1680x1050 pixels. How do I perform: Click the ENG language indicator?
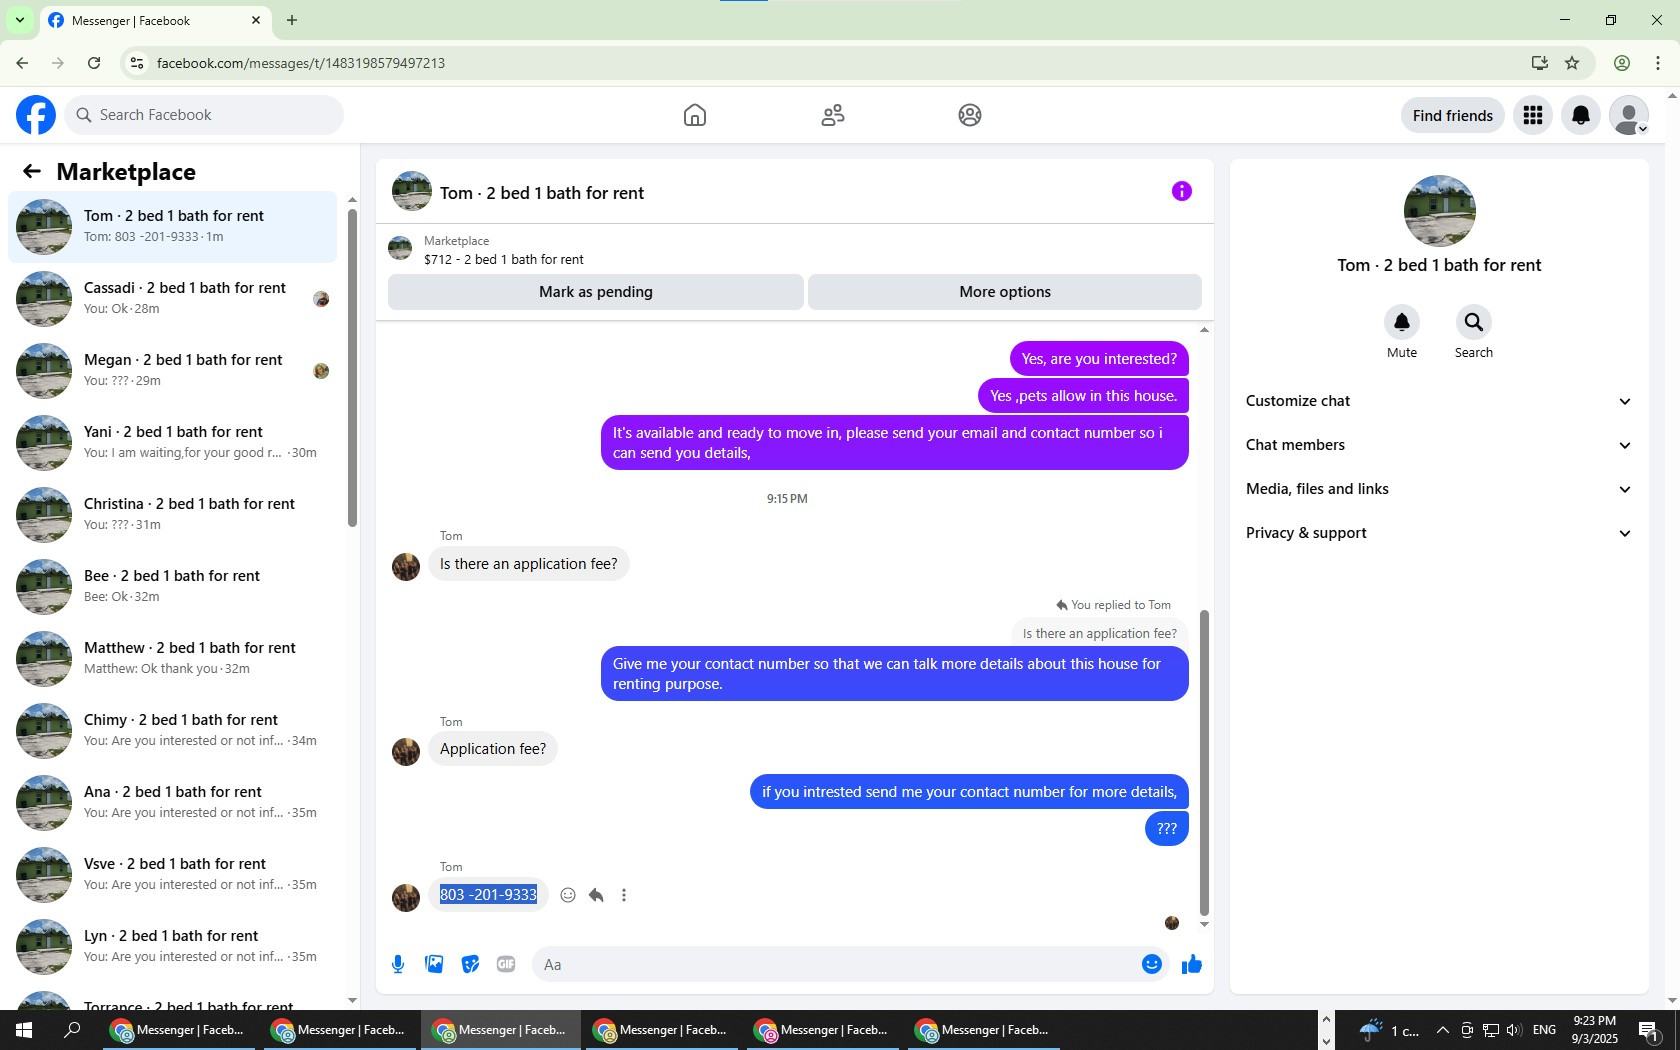pyautogui.click(x=1544, y=1030)
